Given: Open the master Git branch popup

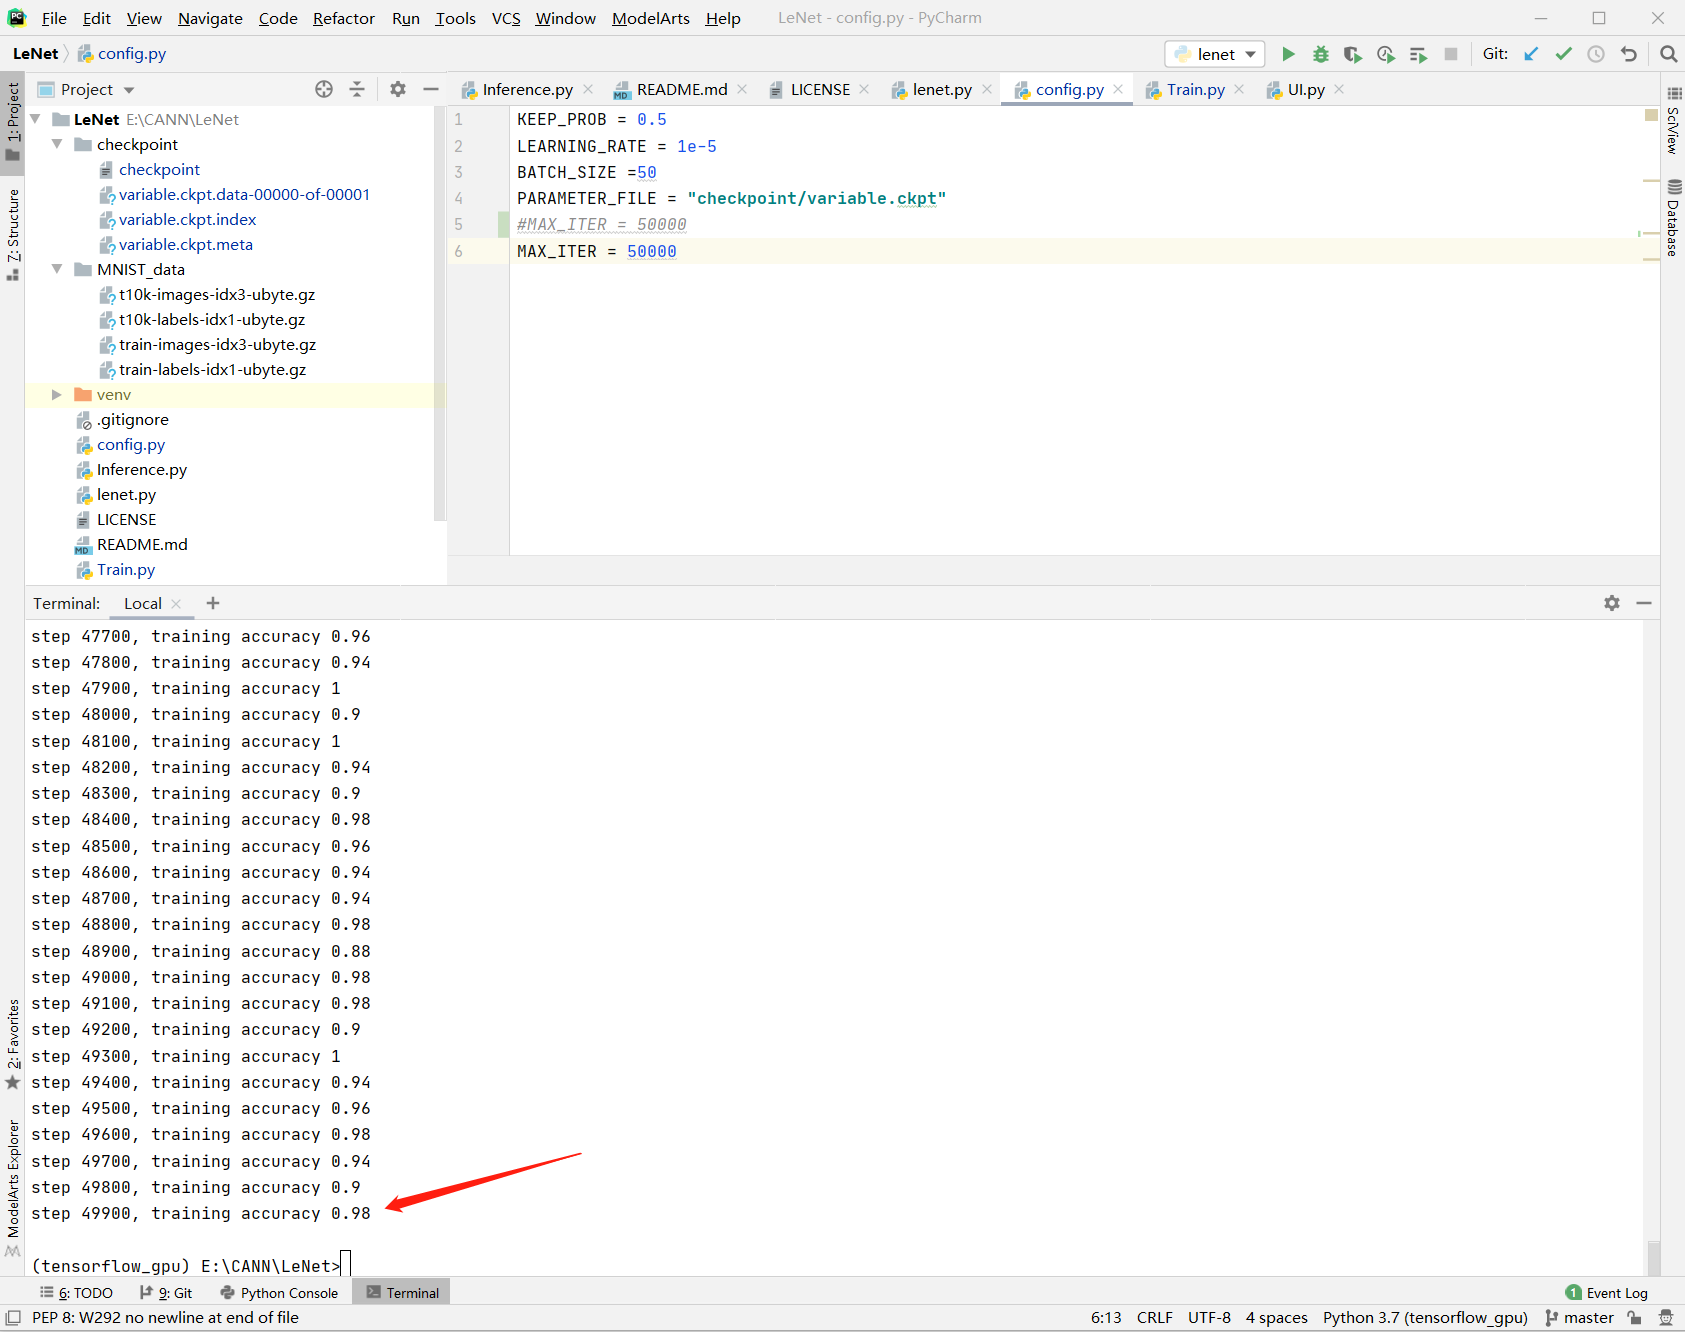Looking at the screenshot, I should click(x=1580, y=1318).
